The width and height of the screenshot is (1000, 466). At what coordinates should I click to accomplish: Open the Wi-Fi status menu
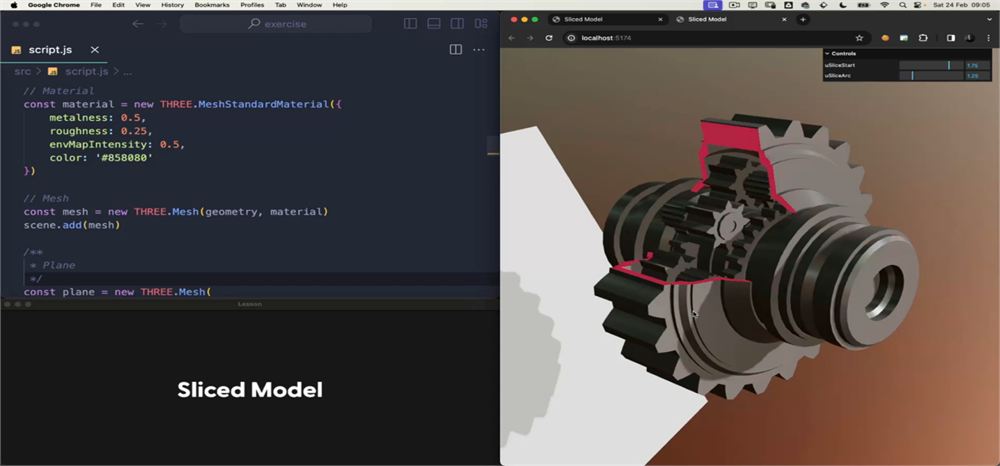click(x=884, y=4)
